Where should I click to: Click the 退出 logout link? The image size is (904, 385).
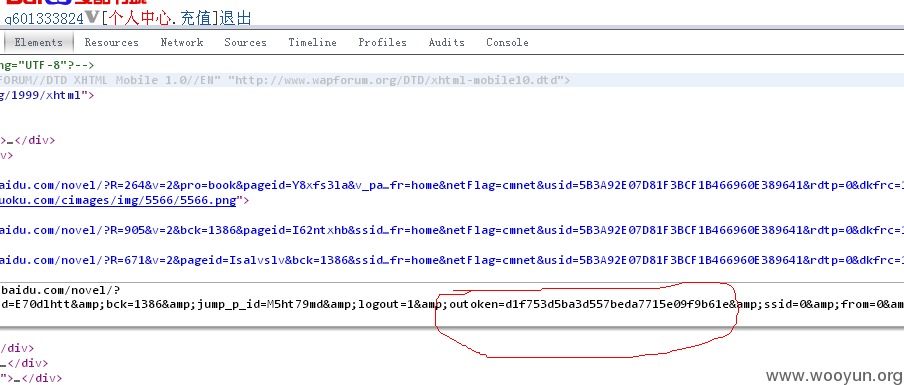(x=235, y=18)
